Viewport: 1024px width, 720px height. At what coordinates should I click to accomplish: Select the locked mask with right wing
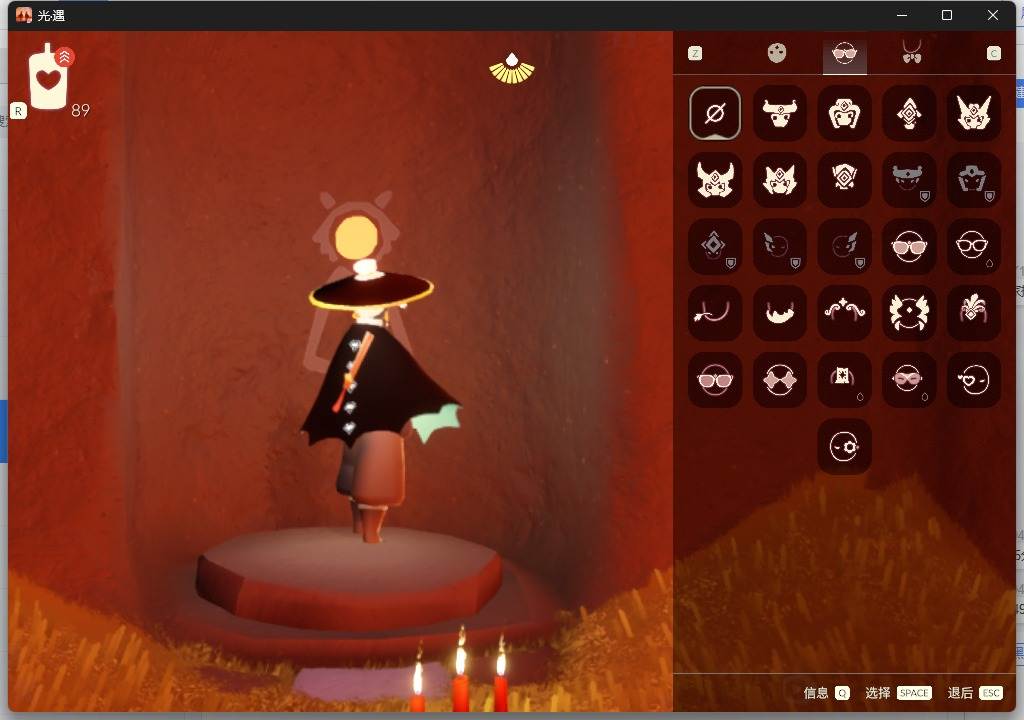(x=844, y=246)
